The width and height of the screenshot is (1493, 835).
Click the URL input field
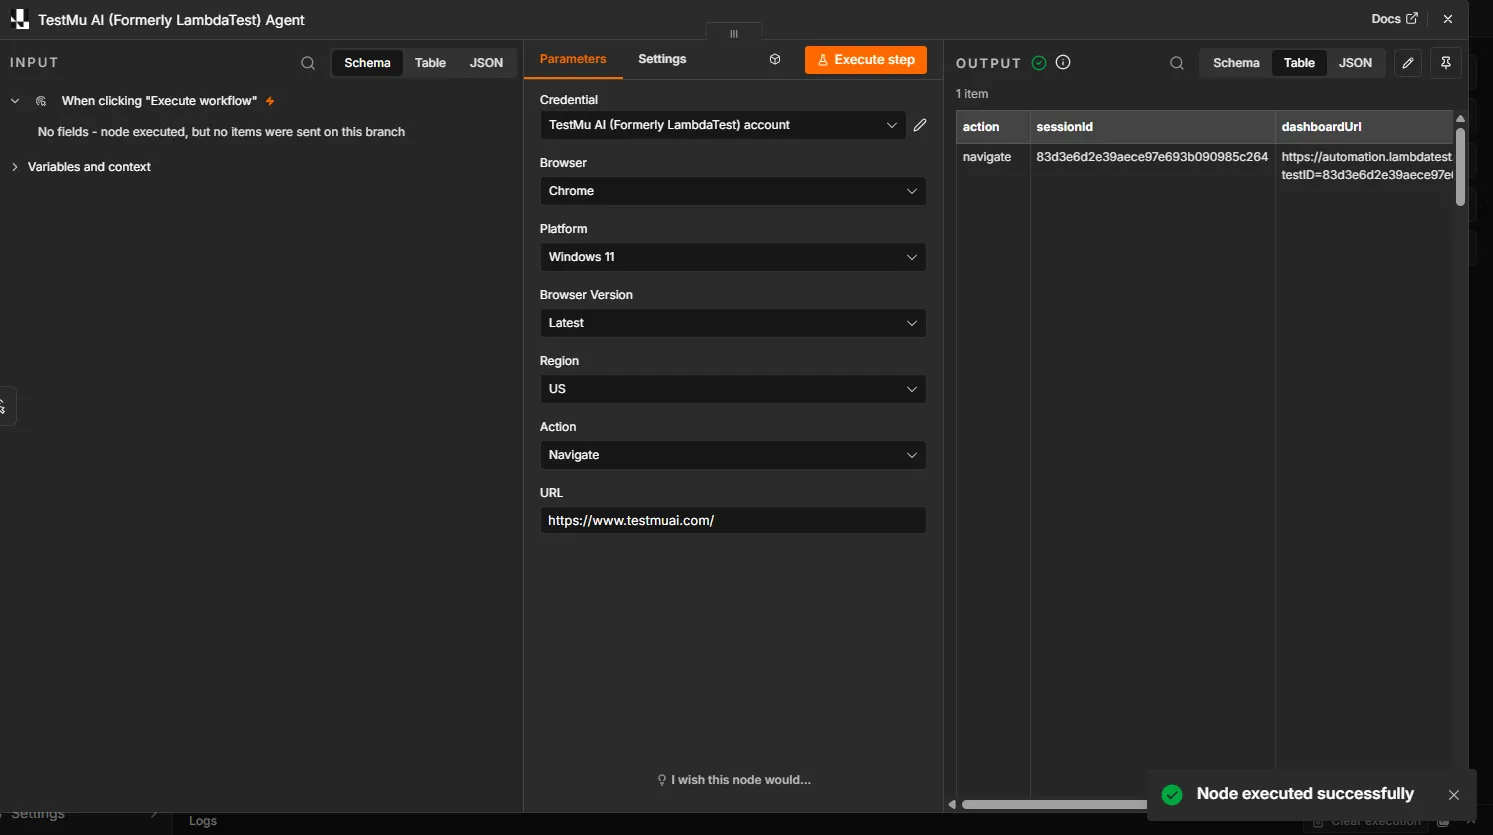733,520
